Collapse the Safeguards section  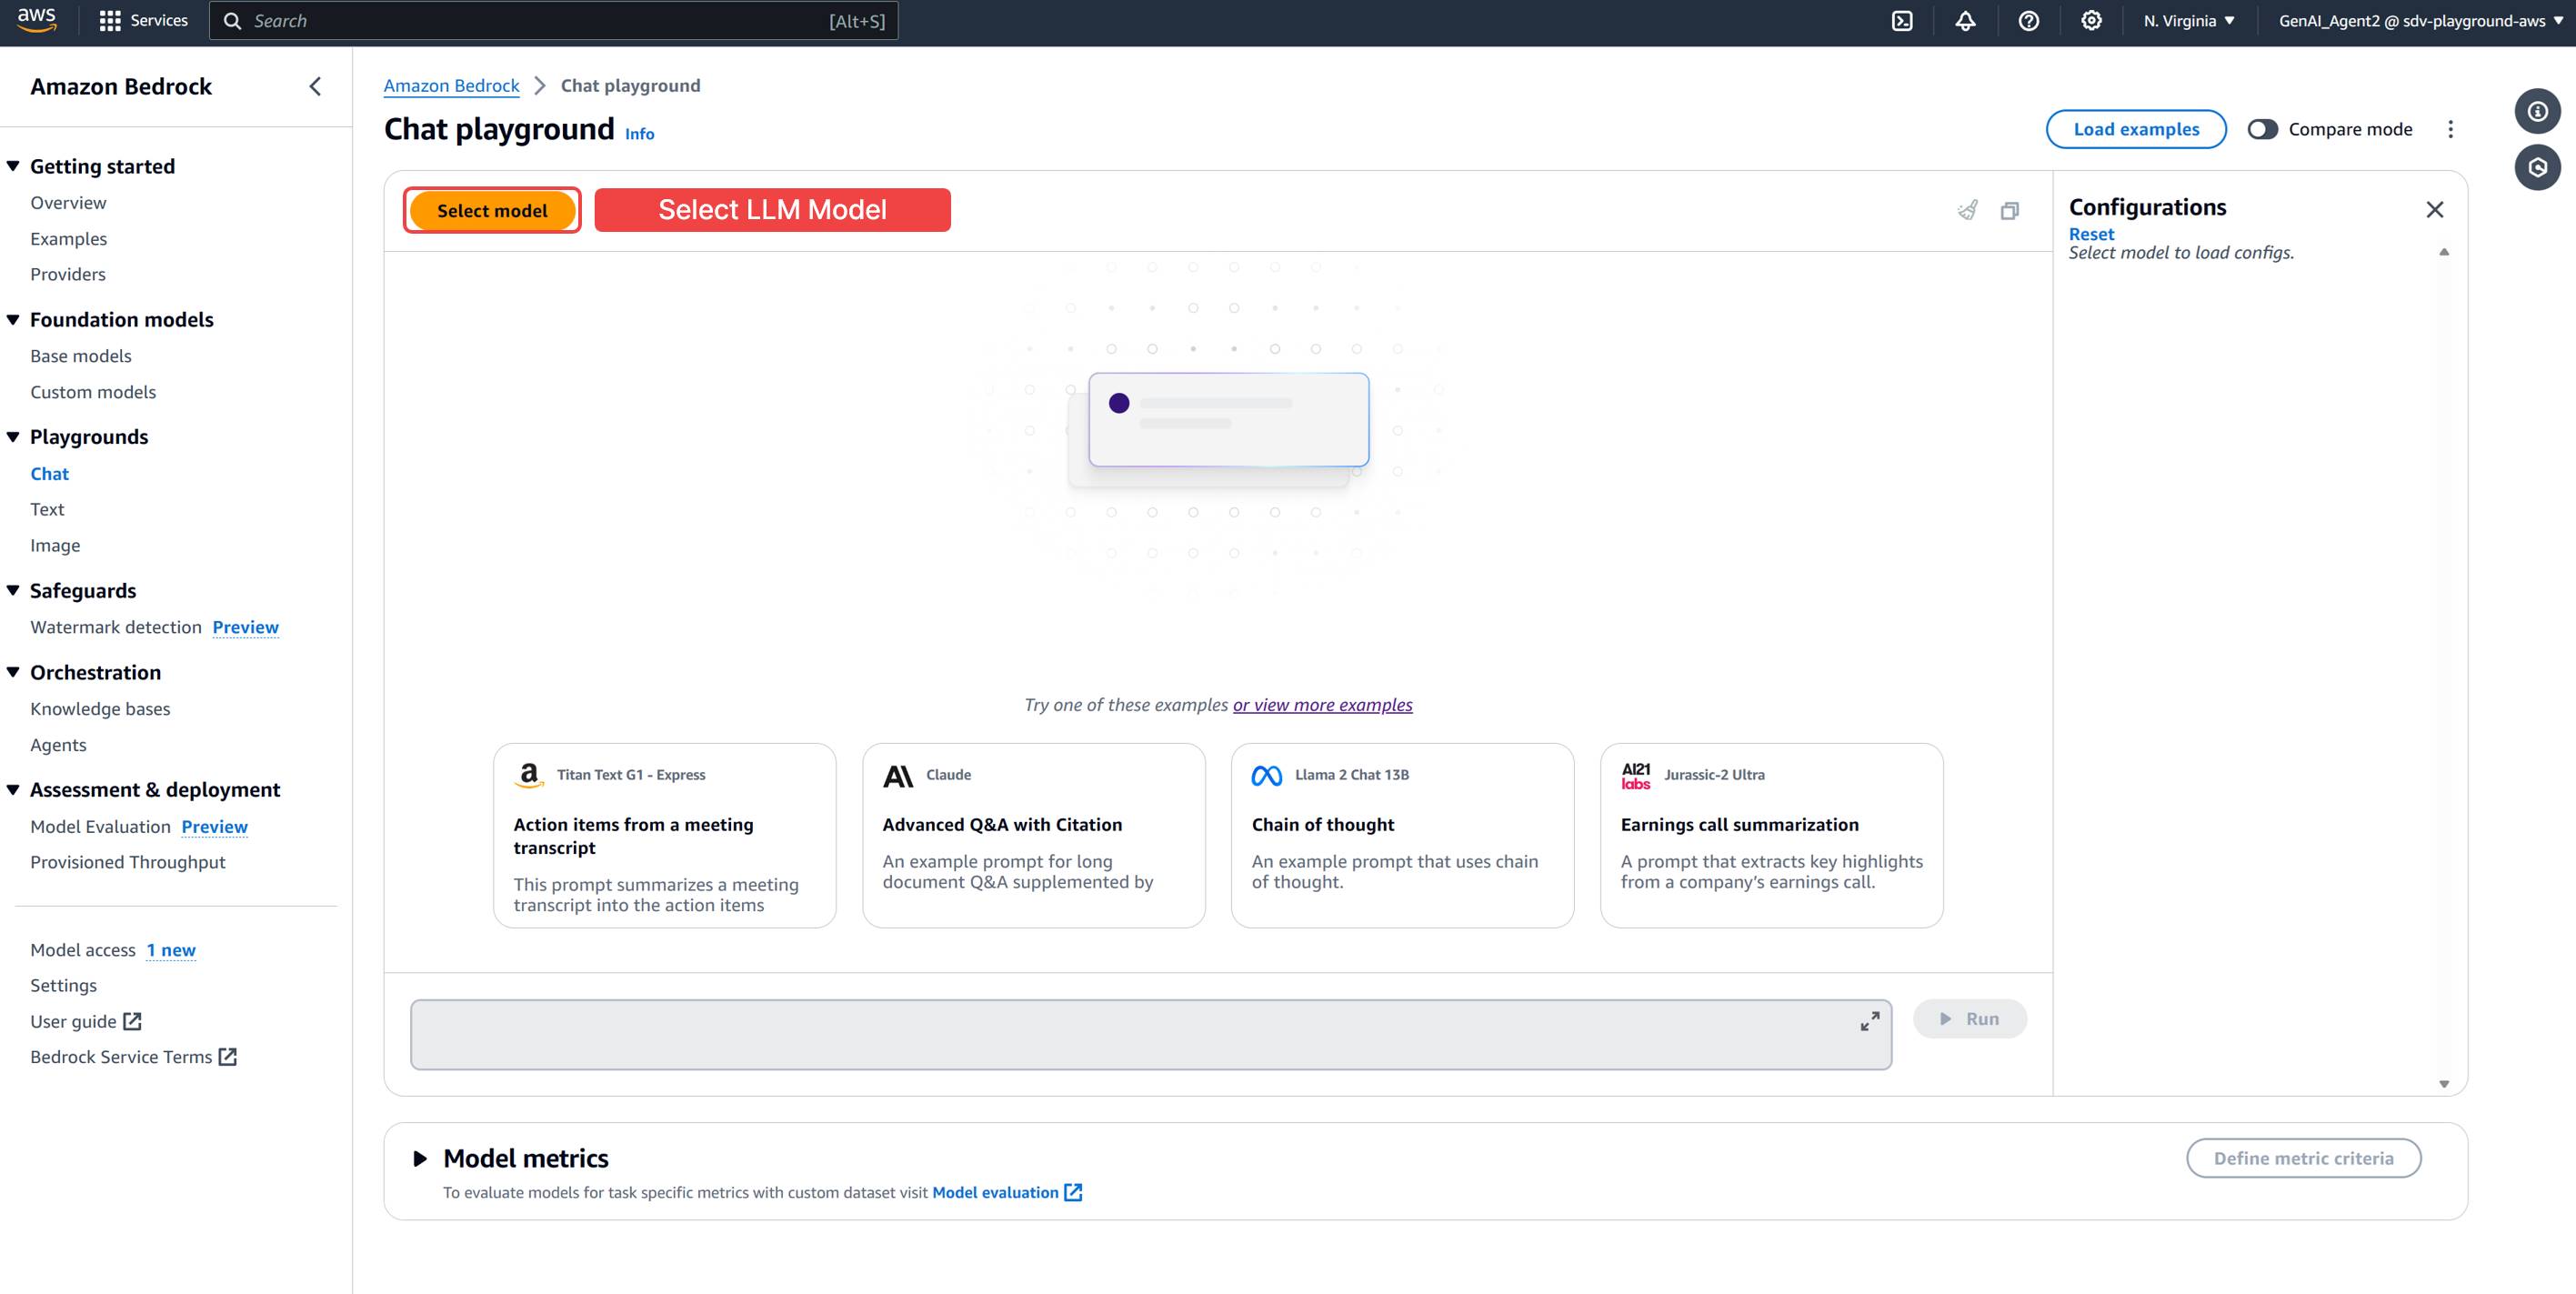pos(13,590)
